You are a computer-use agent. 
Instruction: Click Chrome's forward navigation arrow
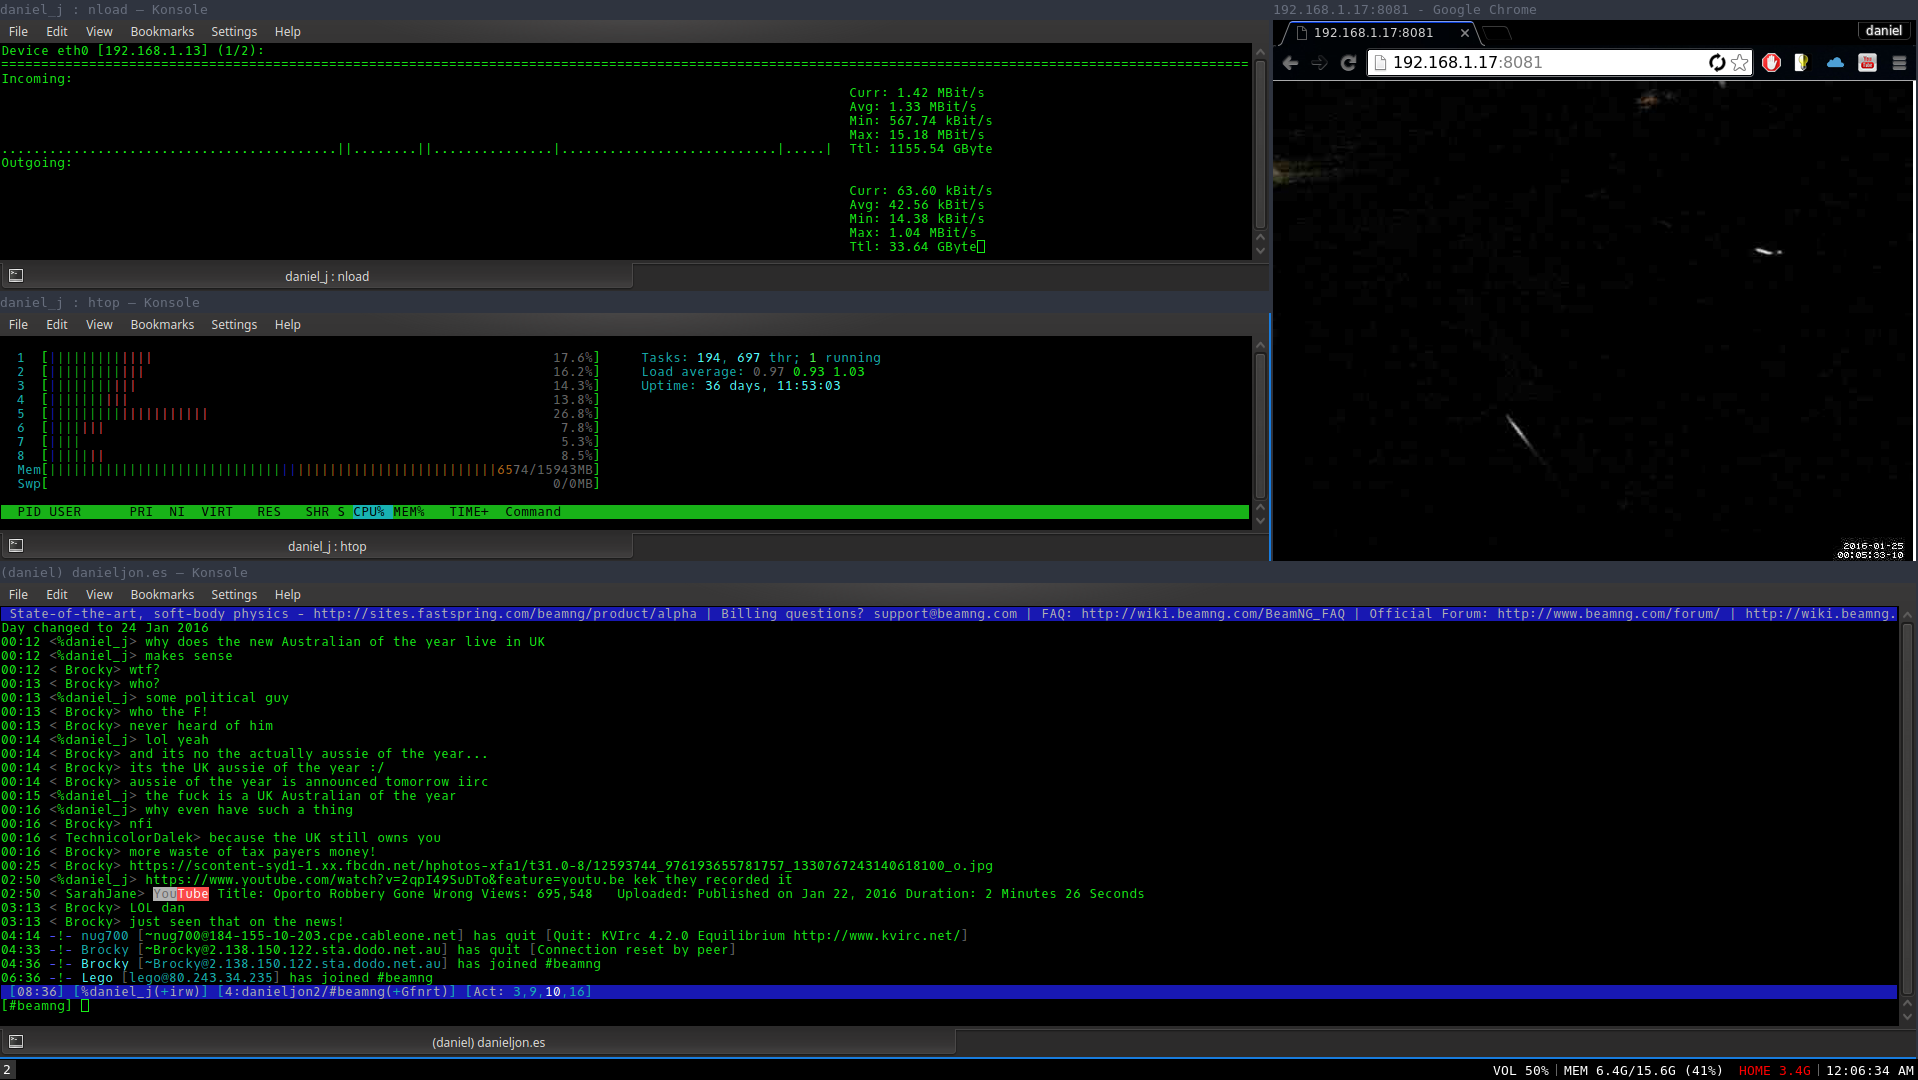[x=1319, y=63]
